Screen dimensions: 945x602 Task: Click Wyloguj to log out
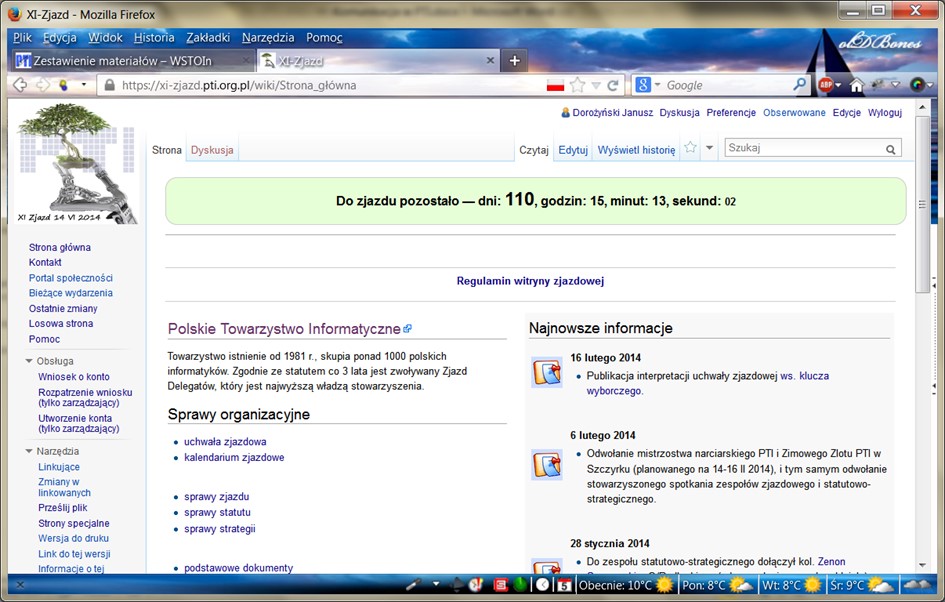click(x=885, y=113)
